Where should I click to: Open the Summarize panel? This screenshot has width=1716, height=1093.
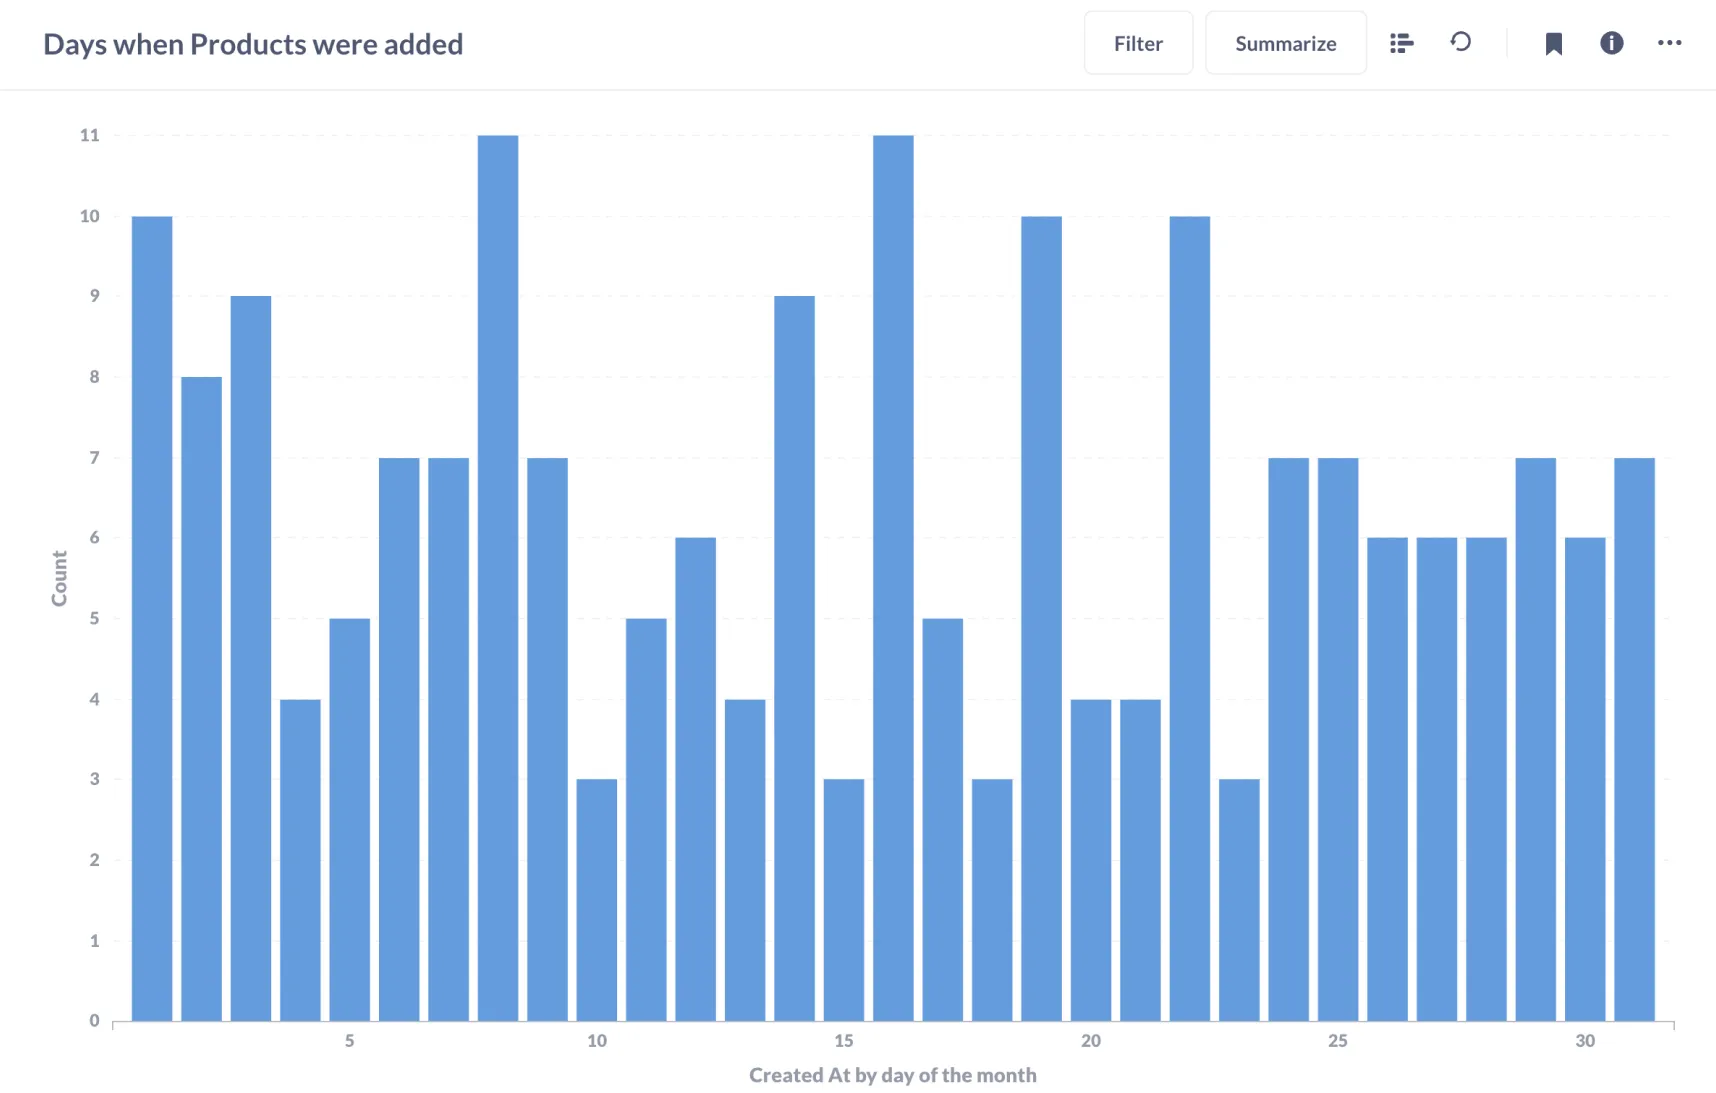click(1285, 43)
